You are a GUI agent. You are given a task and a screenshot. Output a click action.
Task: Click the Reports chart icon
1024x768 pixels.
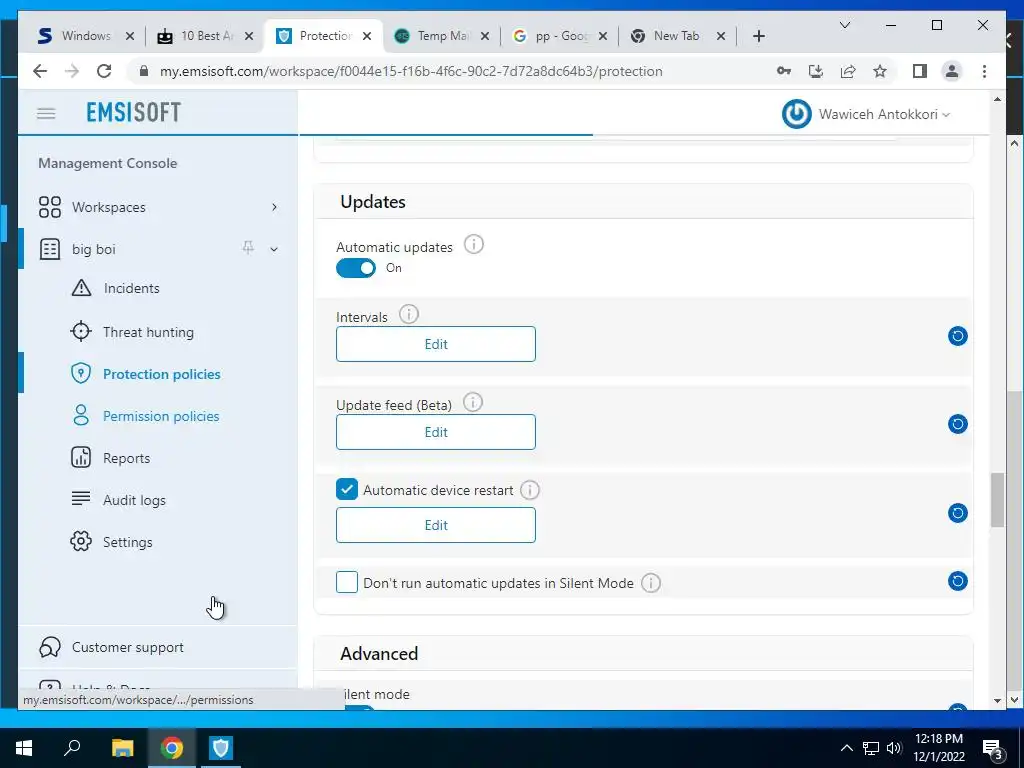(x=81, y=458)
